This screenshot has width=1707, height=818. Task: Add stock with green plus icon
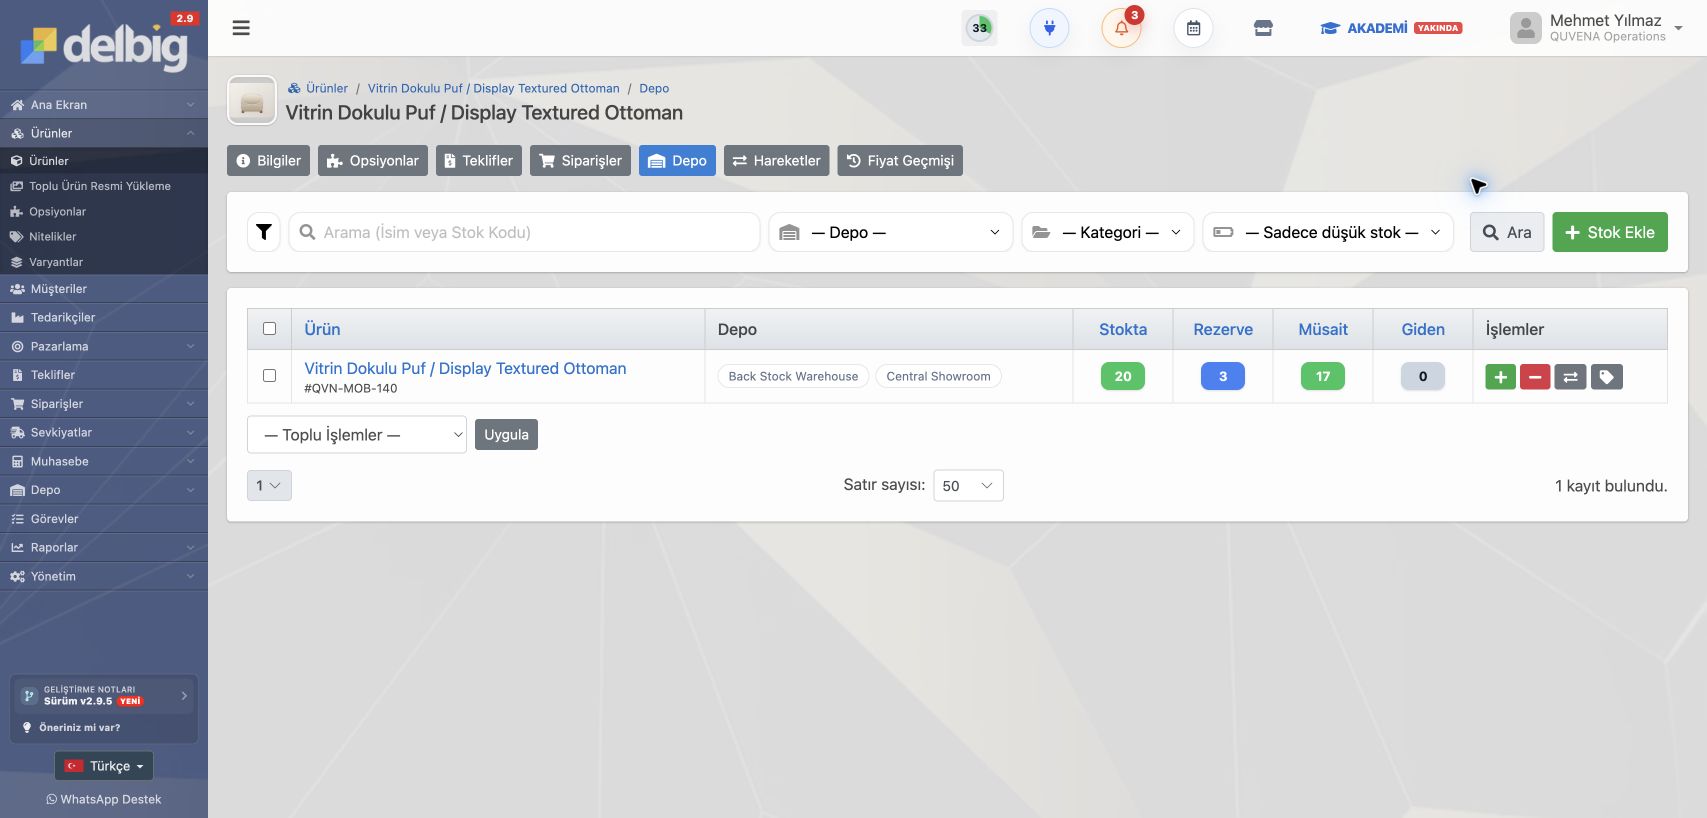(x=1500, y=377)
